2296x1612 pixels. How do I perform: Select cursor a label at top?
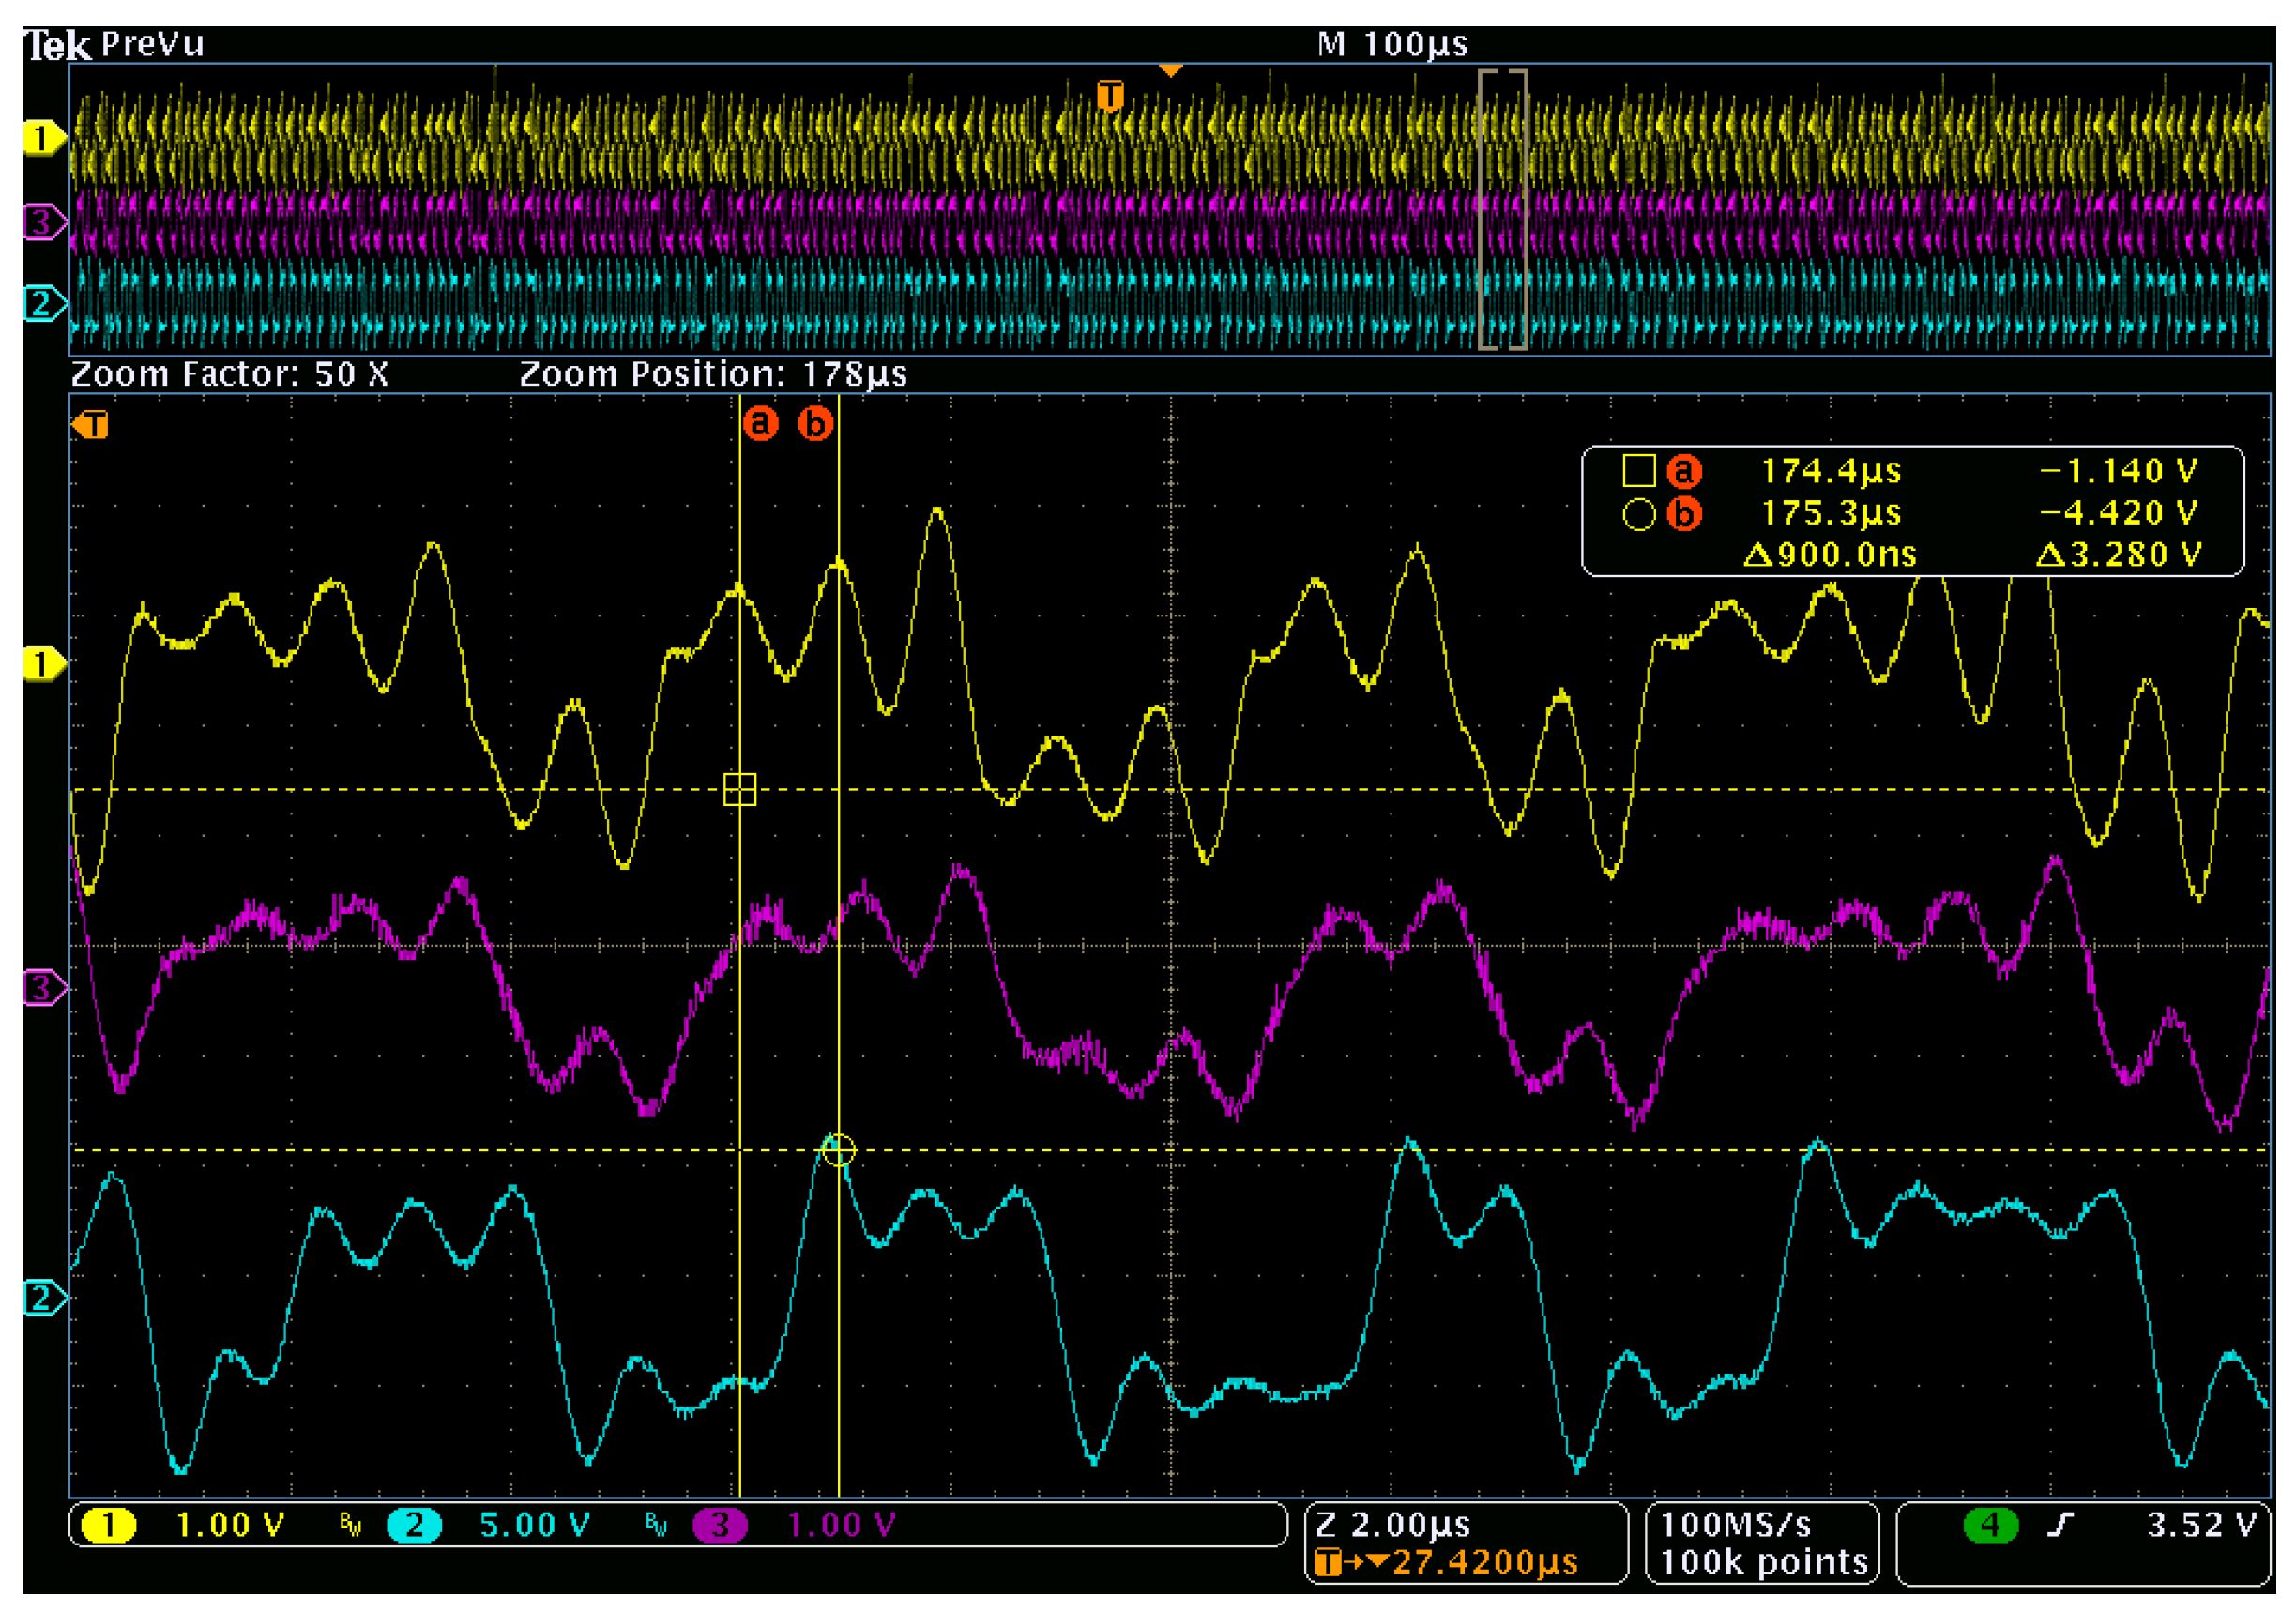pyautogui.click(x=760, y=423)
